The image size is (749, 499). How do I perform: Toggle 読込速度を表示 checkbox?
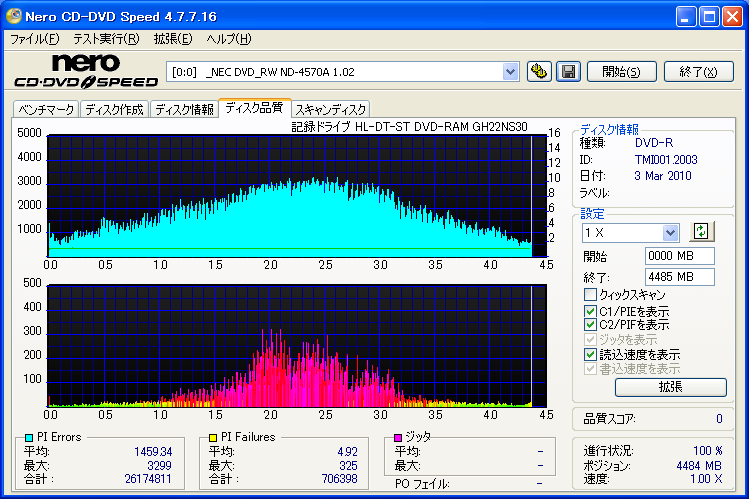click(x=590, y=354)
